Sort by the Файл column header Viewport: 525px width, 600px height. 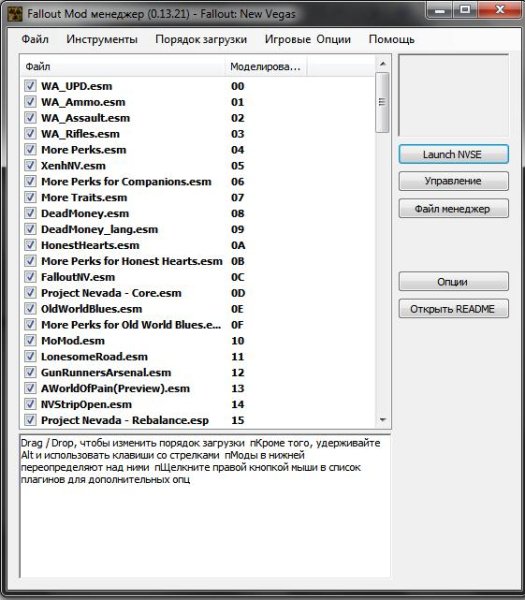pos(122,67)
